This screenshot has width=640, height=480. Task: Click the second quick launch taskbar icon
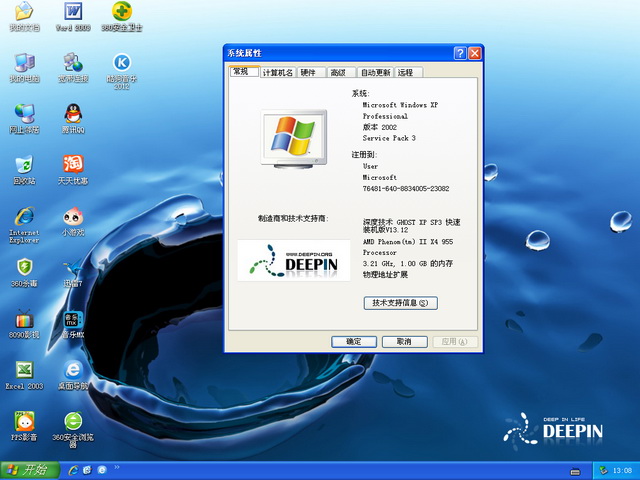[87, 470]
